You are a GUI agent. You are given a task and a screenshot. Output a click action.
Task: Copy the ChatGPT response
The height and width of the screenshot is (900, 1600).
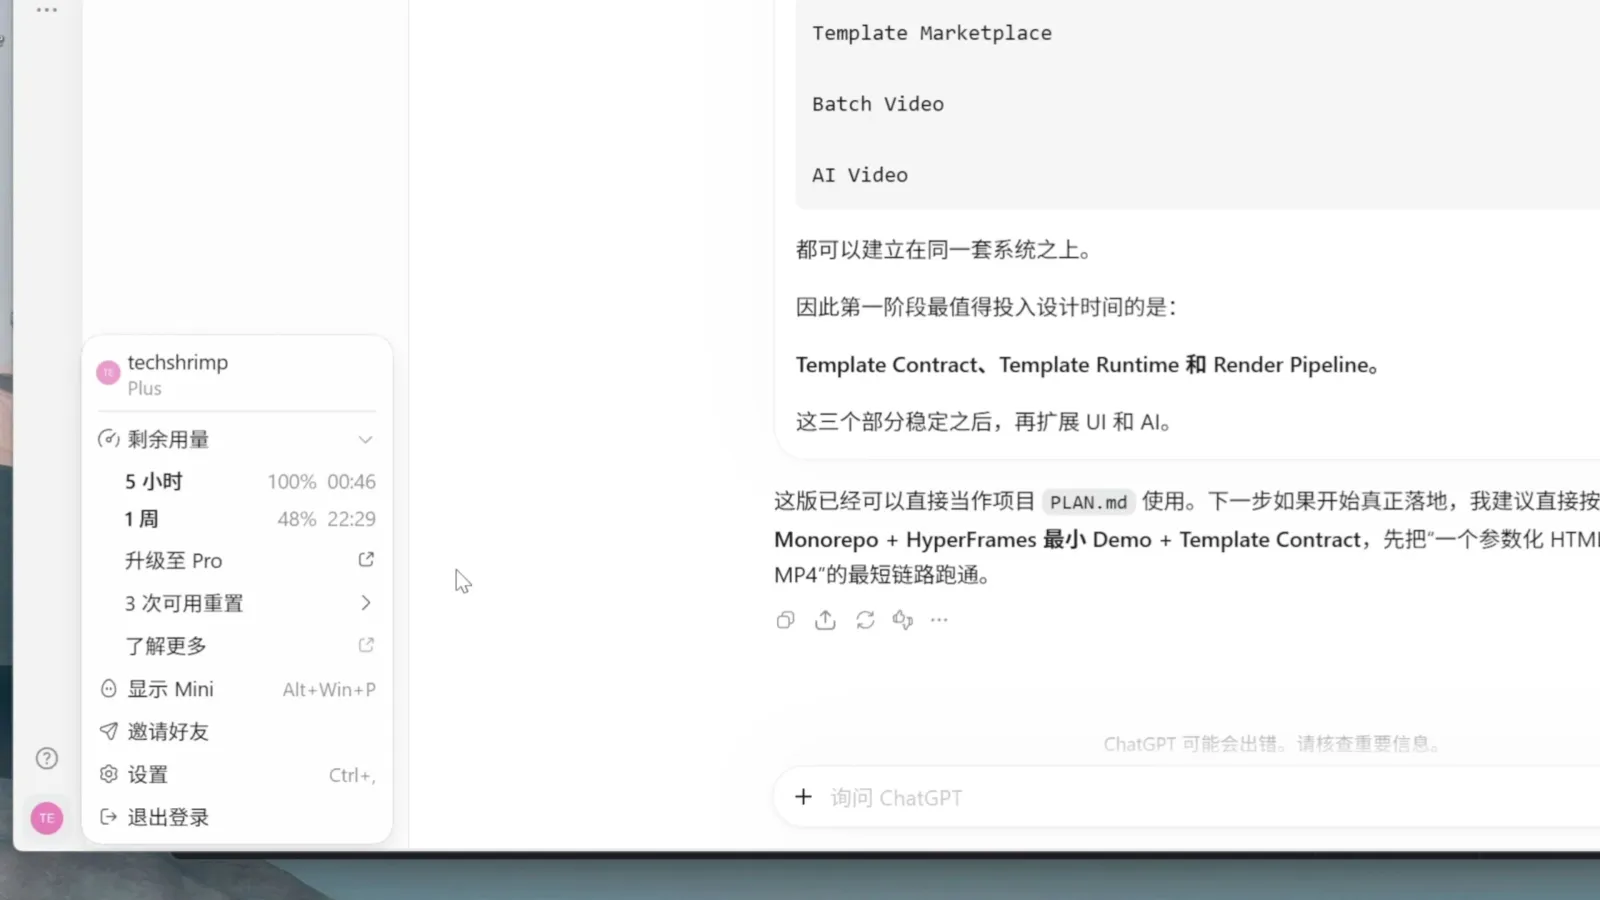point(785,620)
